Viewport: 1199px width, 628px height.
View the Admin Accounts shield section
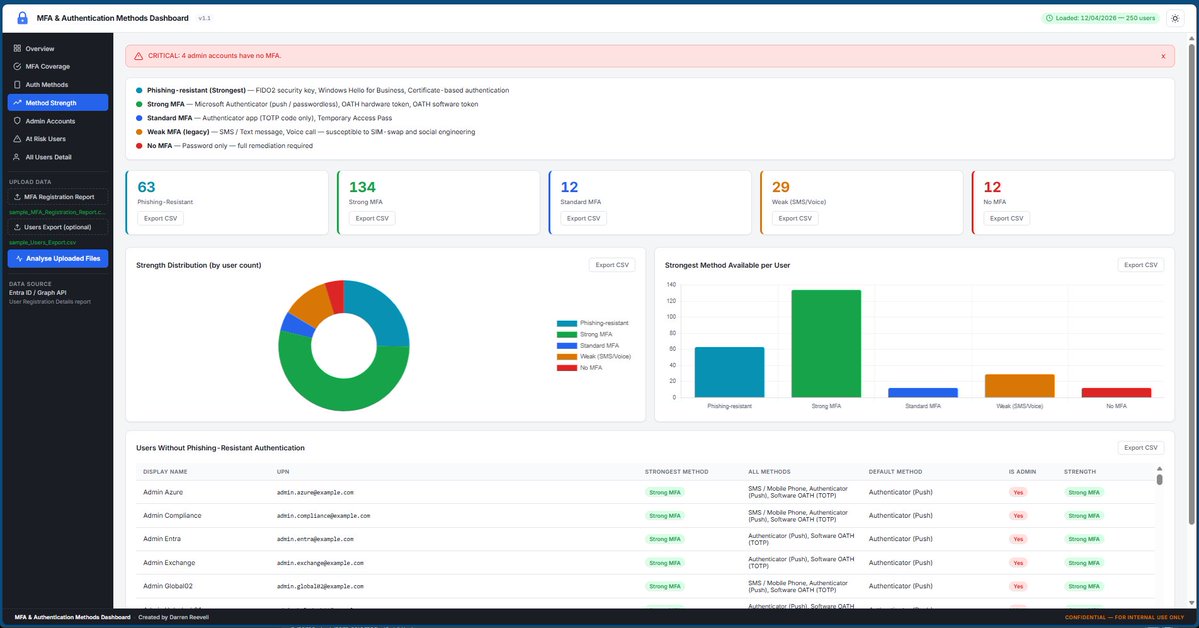(45, 119)
